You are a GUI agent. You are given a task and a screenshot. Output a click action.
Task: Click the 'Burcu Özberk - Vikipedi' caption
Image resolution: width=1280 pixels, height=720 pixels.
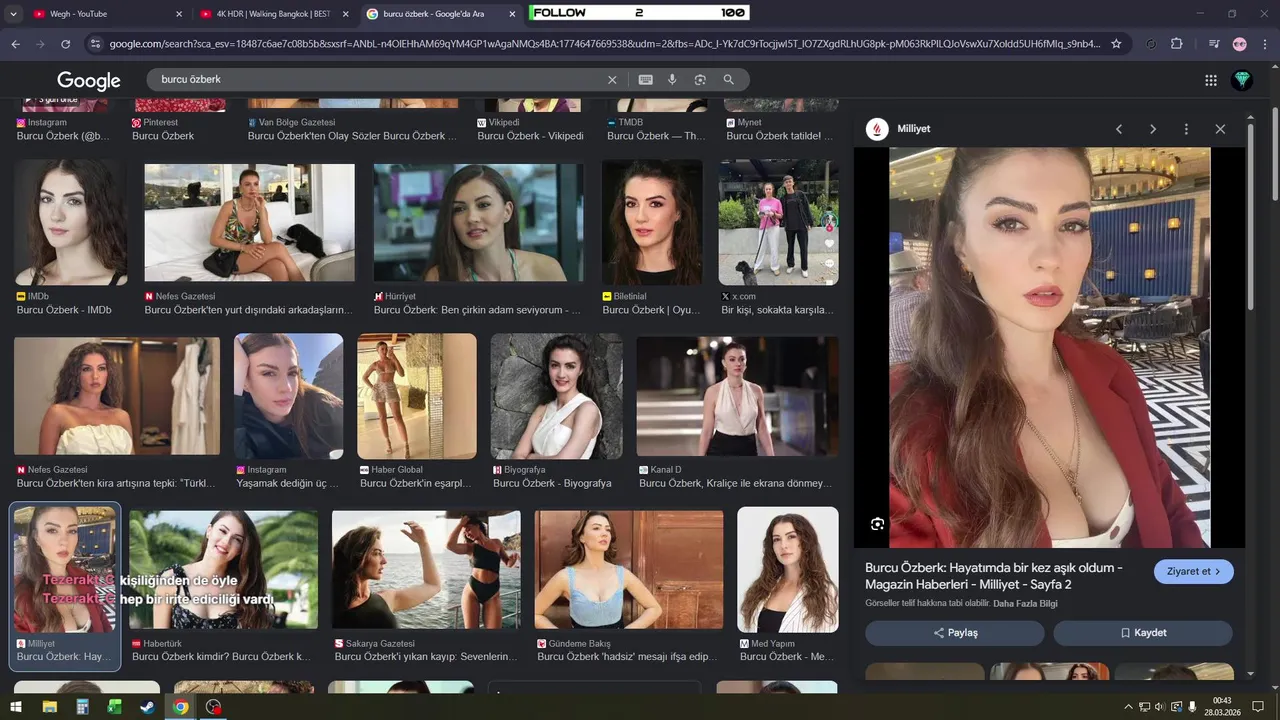(530, 136)
